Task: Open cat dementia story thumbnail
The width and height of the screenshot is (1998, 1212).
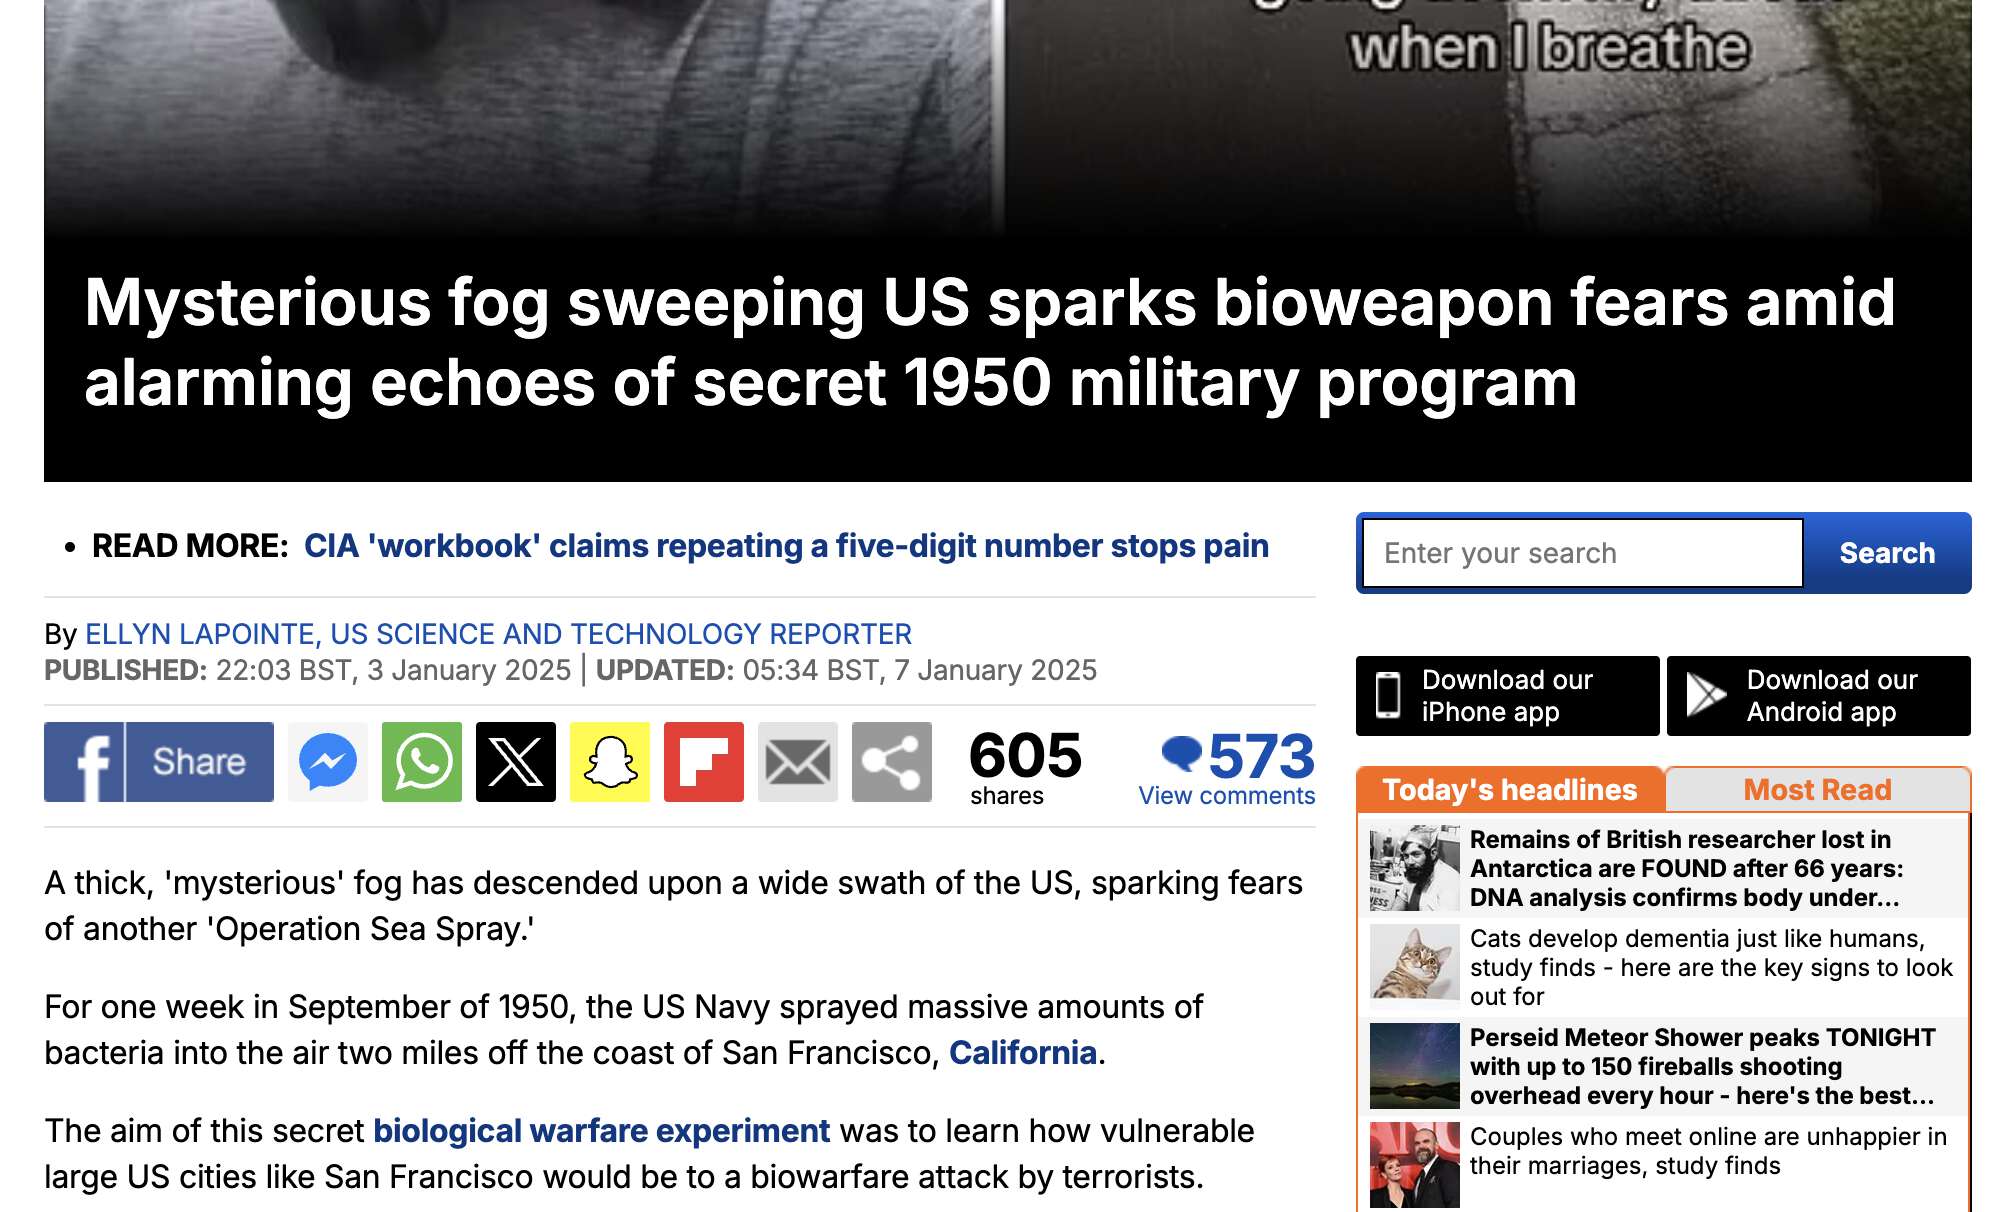Action: tap(1414, 964)
